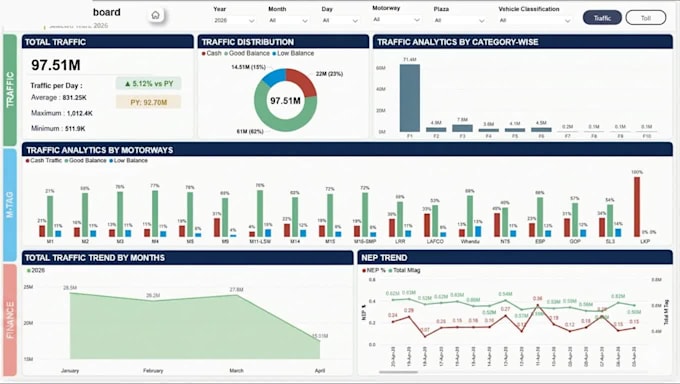Click the 5.12% vs PY indicator
The width and height of the screenshot is (680, 384).
pyautogui.click(x=148, y=83)
